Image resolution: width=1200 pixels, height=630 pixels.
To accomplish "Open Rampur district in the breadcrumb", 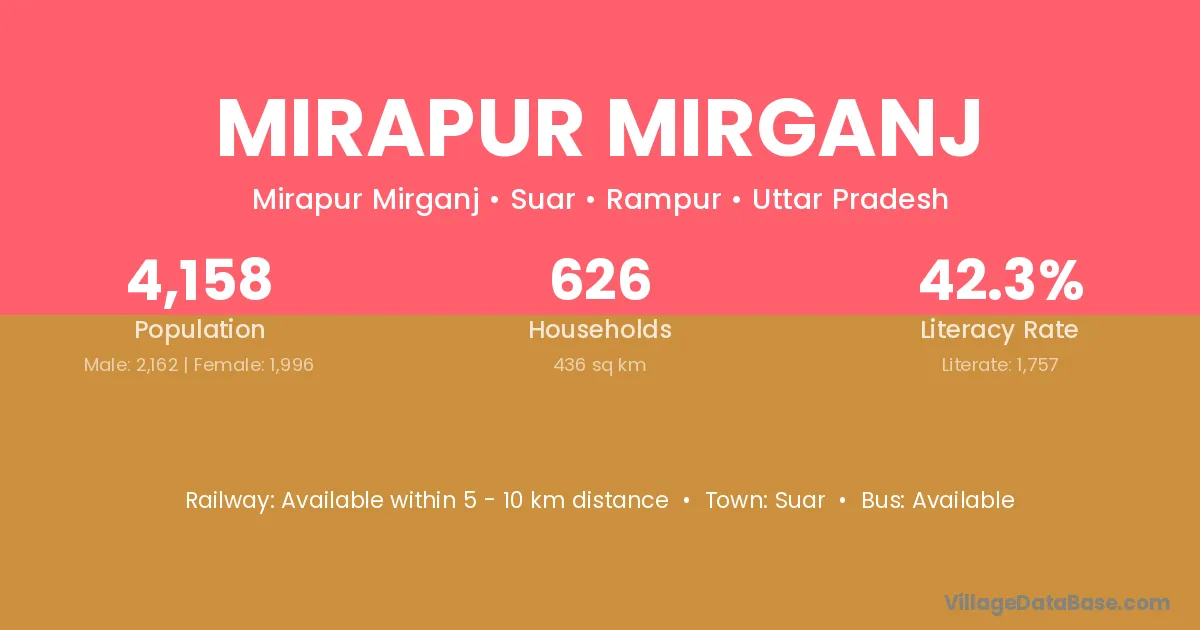I will 663,199.
